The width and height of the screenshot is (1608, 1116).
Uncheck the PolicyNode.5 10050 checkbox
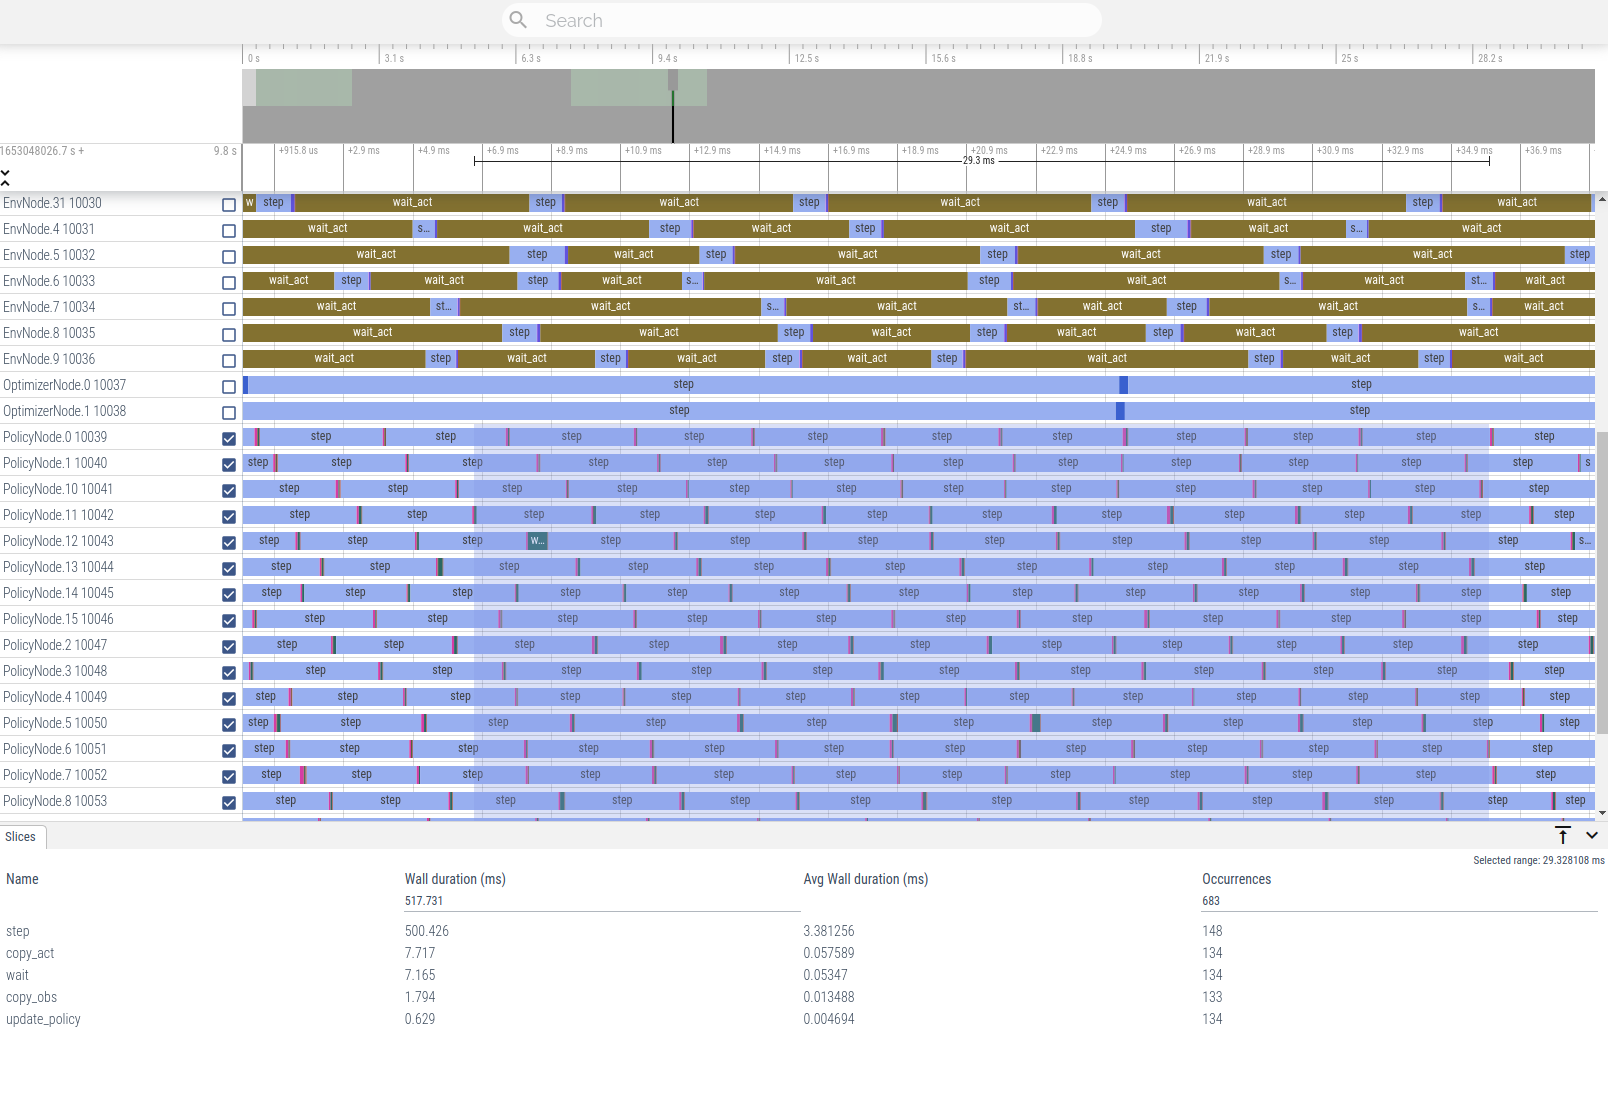coord(229,725)
